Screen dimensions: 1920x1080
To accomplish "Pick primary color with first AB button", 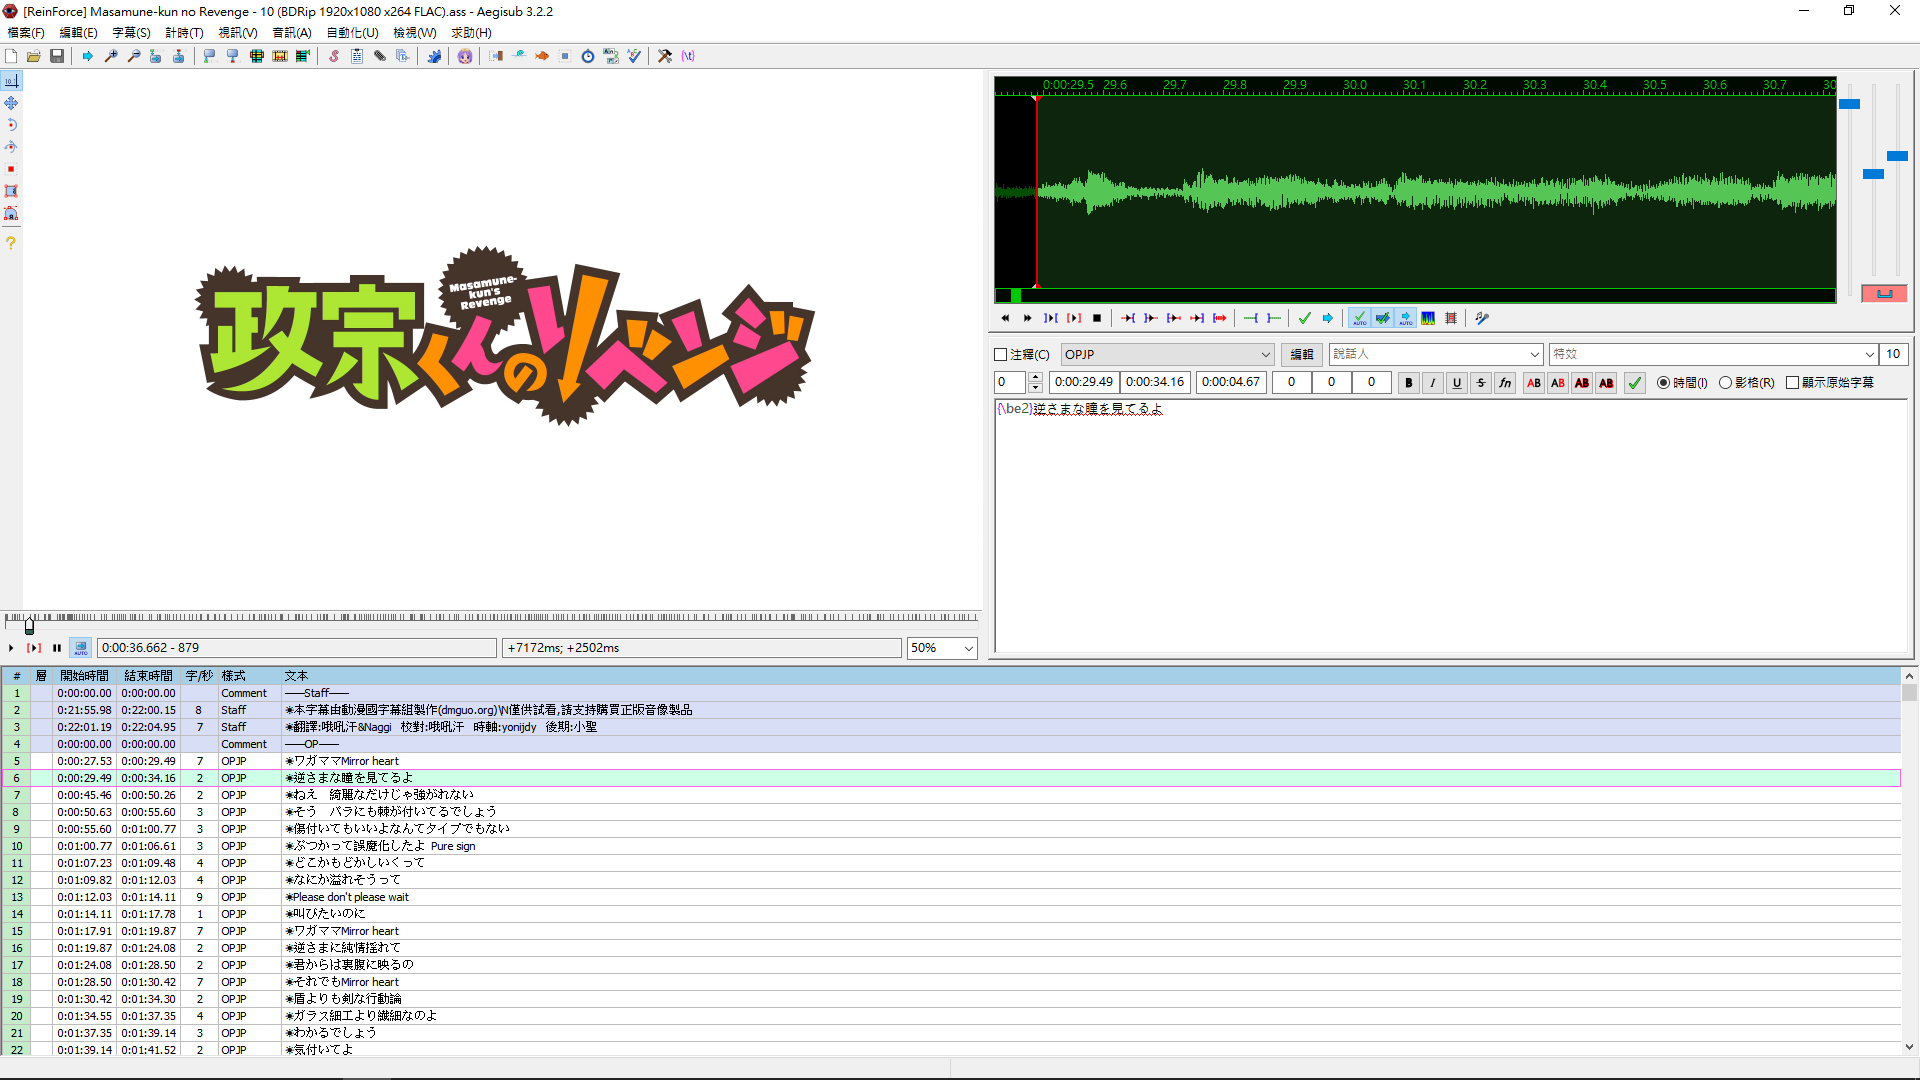I will (1534, 383).
